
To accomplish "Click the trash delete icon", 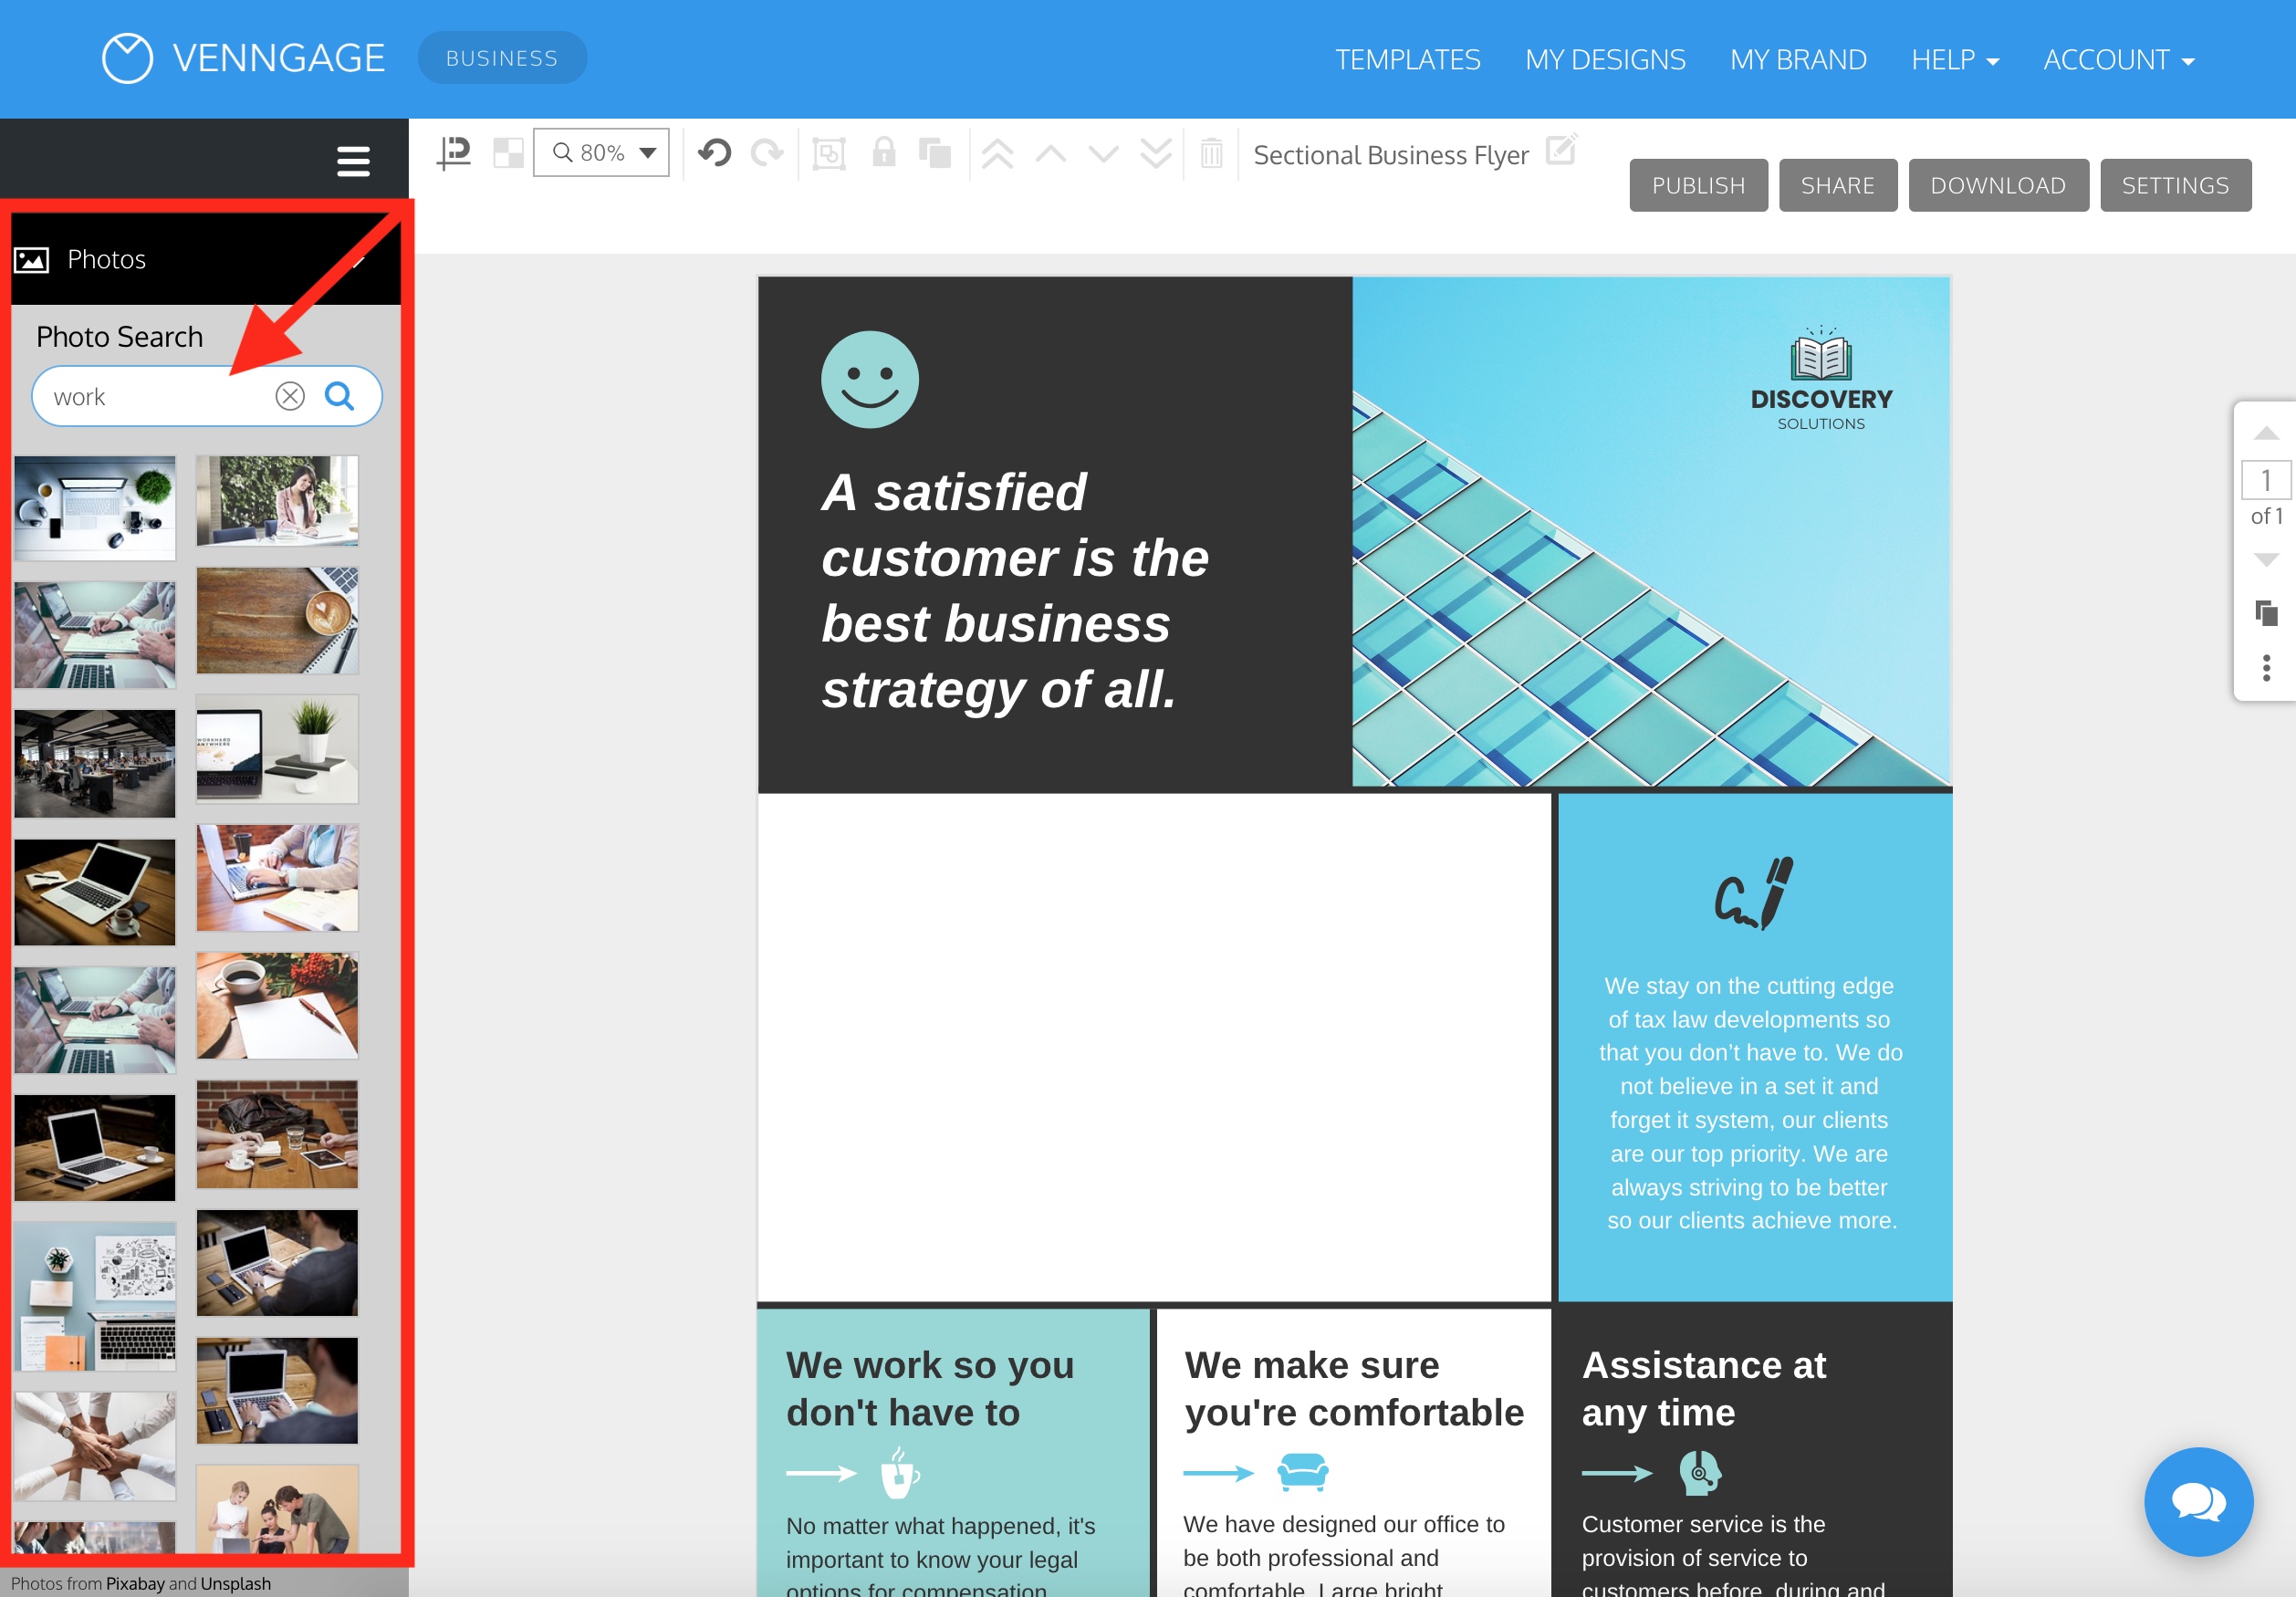I will (1211, 153).
